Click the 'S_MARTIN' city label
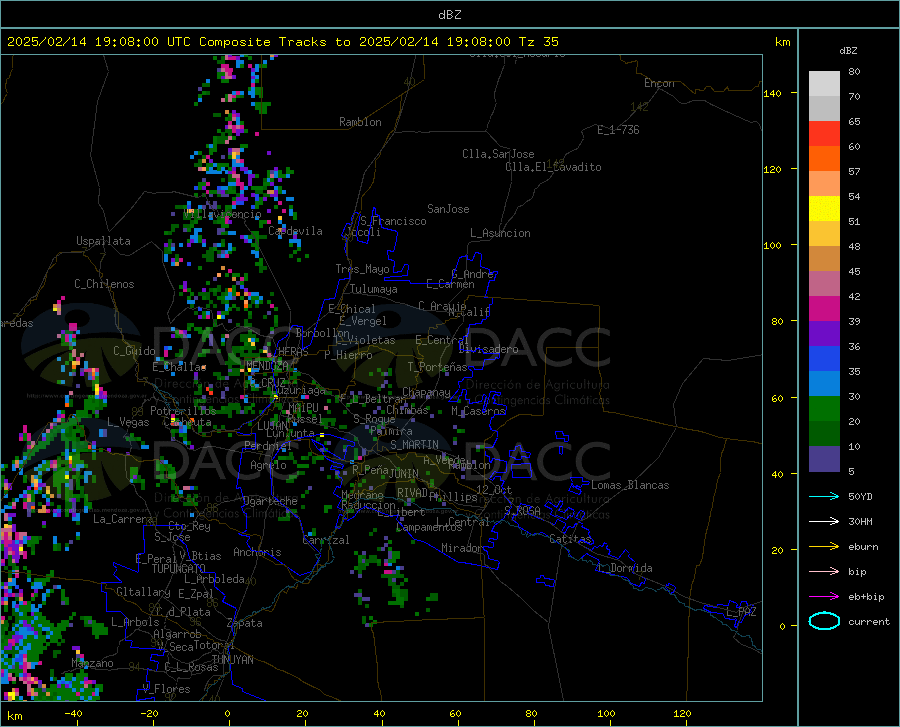 (x=414, y=445)
